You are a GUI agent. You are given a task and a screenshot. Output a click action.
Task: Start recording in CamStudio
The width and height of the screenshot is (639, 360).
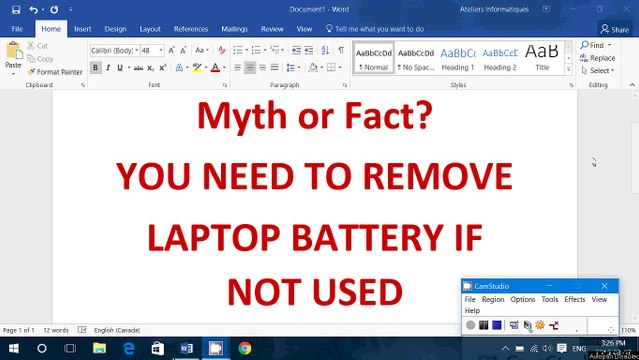click(x=471, y=325)
